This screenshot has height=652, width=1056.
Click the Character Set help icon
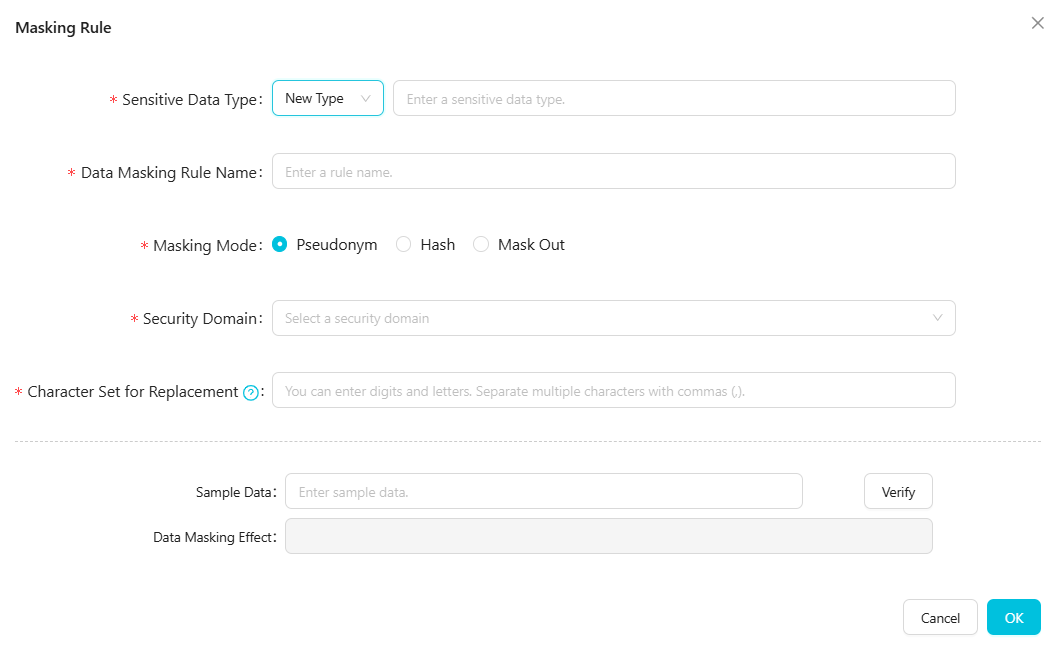click(251, 393)
